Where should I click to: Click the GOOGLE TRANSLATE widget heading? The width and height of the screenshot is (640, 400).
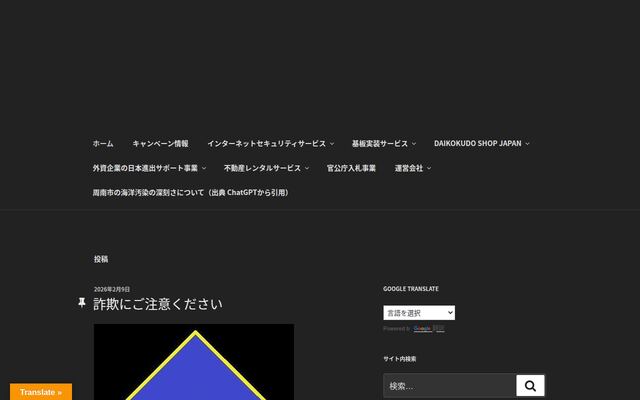[411, 289]
